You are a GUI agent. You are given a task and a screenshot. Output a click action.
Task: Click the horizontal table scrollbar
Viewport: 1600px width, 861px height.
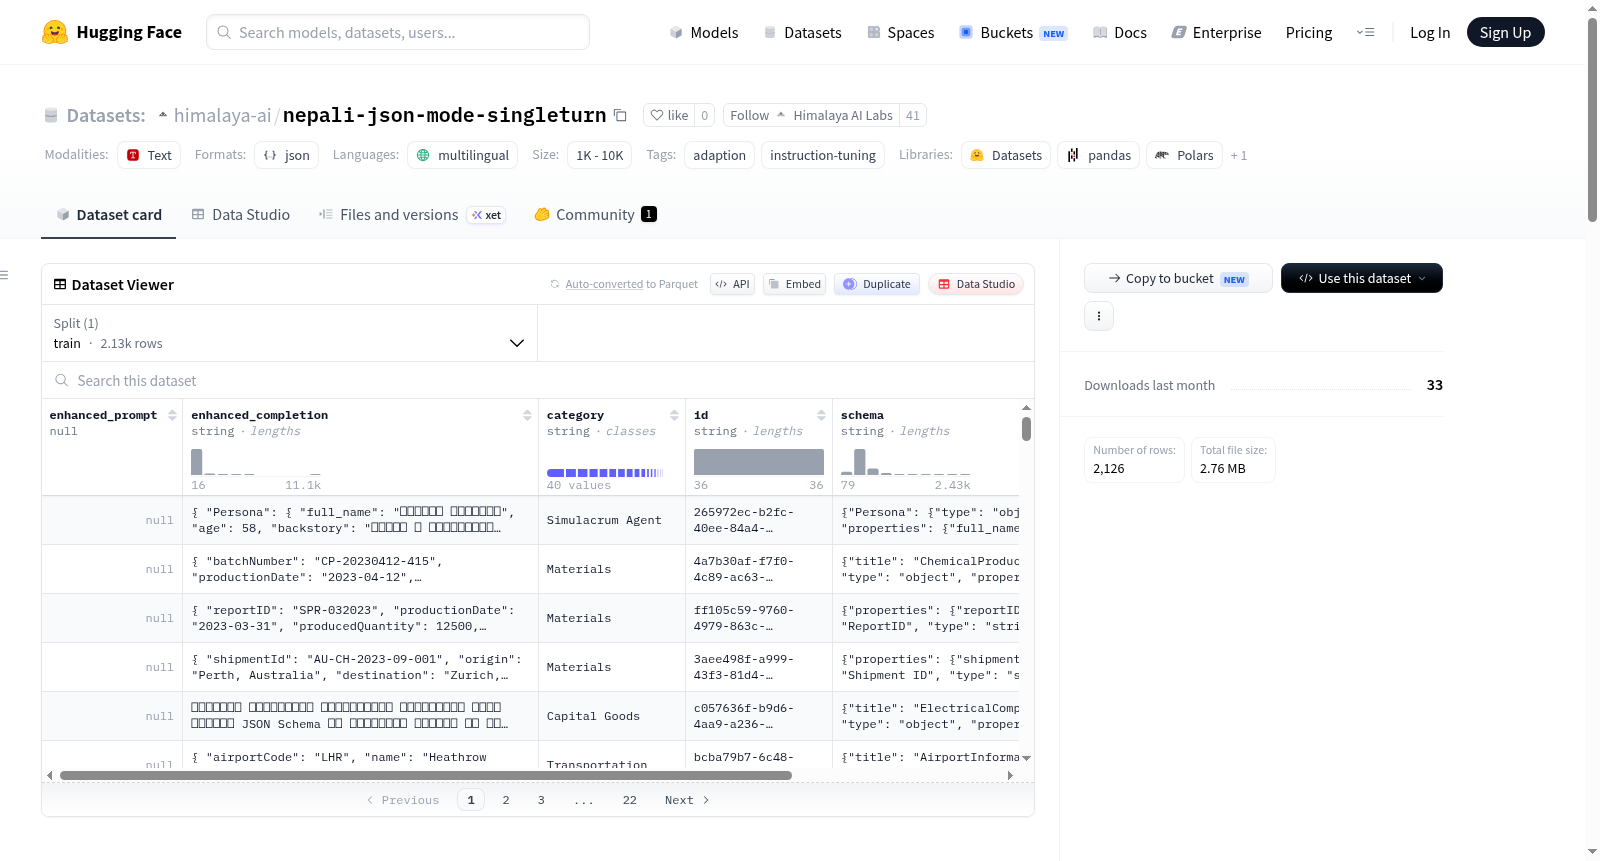[426, 775]
